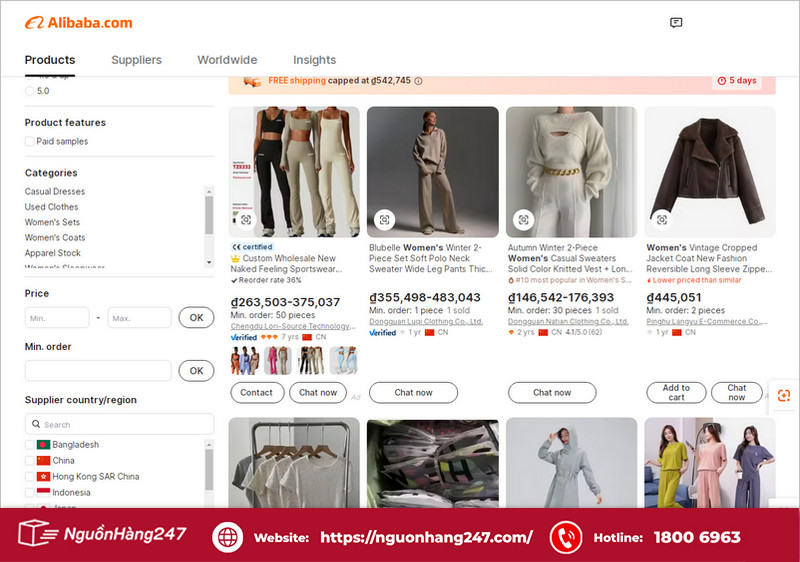Click the Min. order quantity input field
Image resolution: width=800 pixels, height=562 pixels.
tap(98, 371)
